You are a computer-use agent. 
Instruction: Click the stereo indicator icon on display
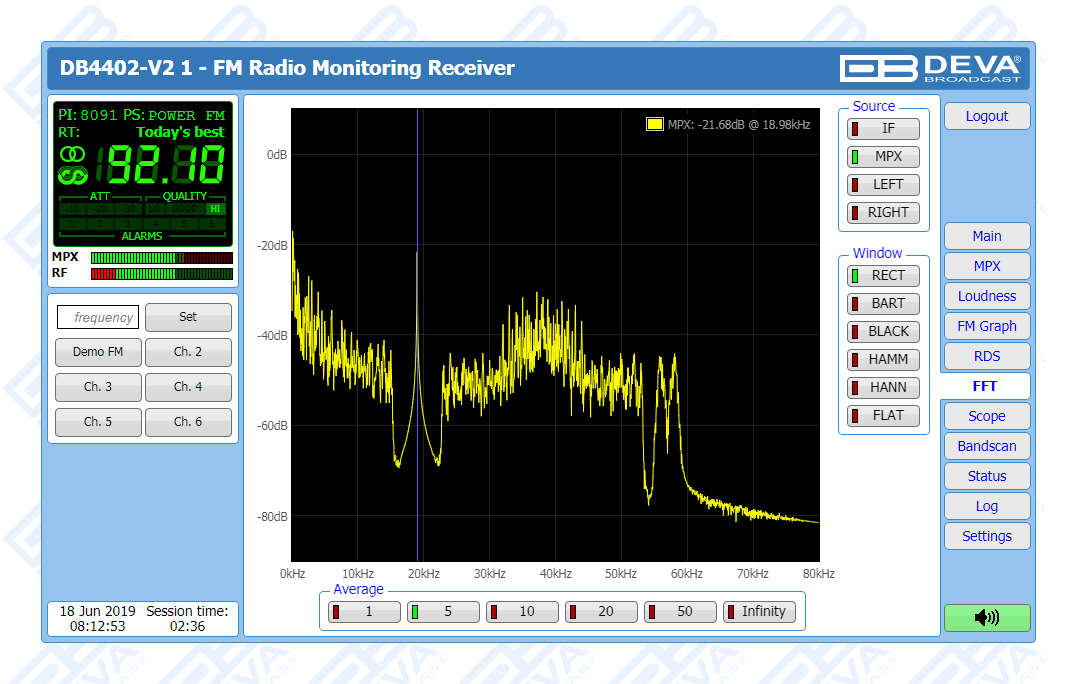click(x=72, y=154)
